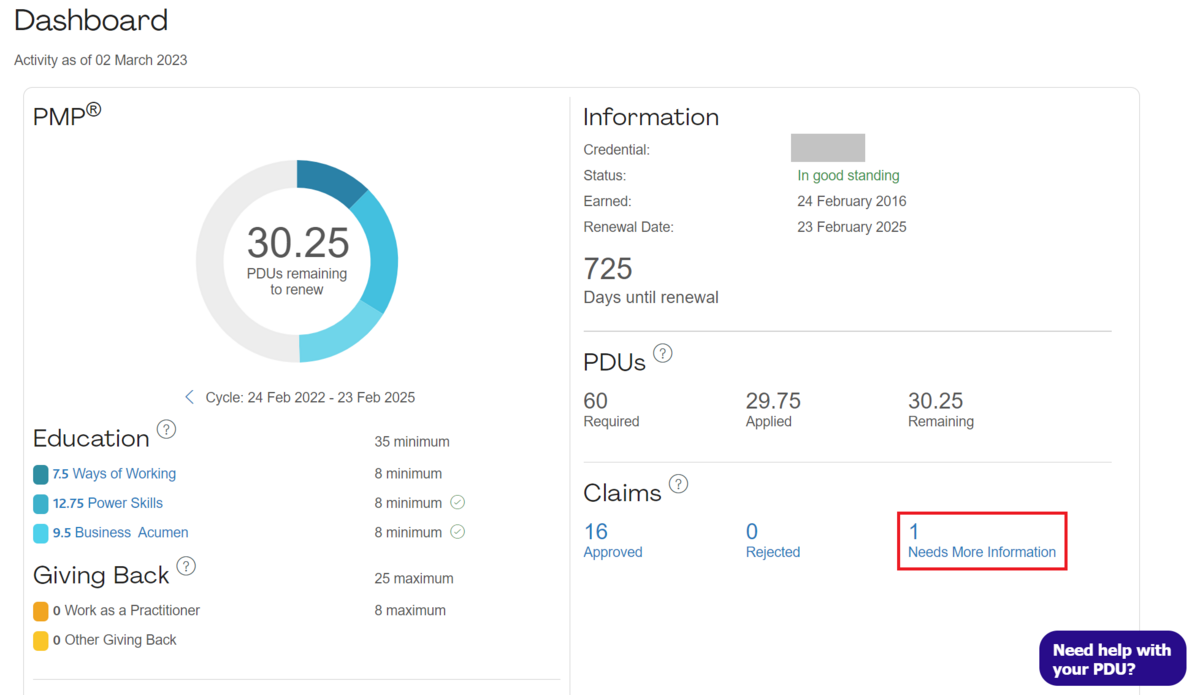
Task: Click the In good standing status text
Action: [x=848, y=175]
